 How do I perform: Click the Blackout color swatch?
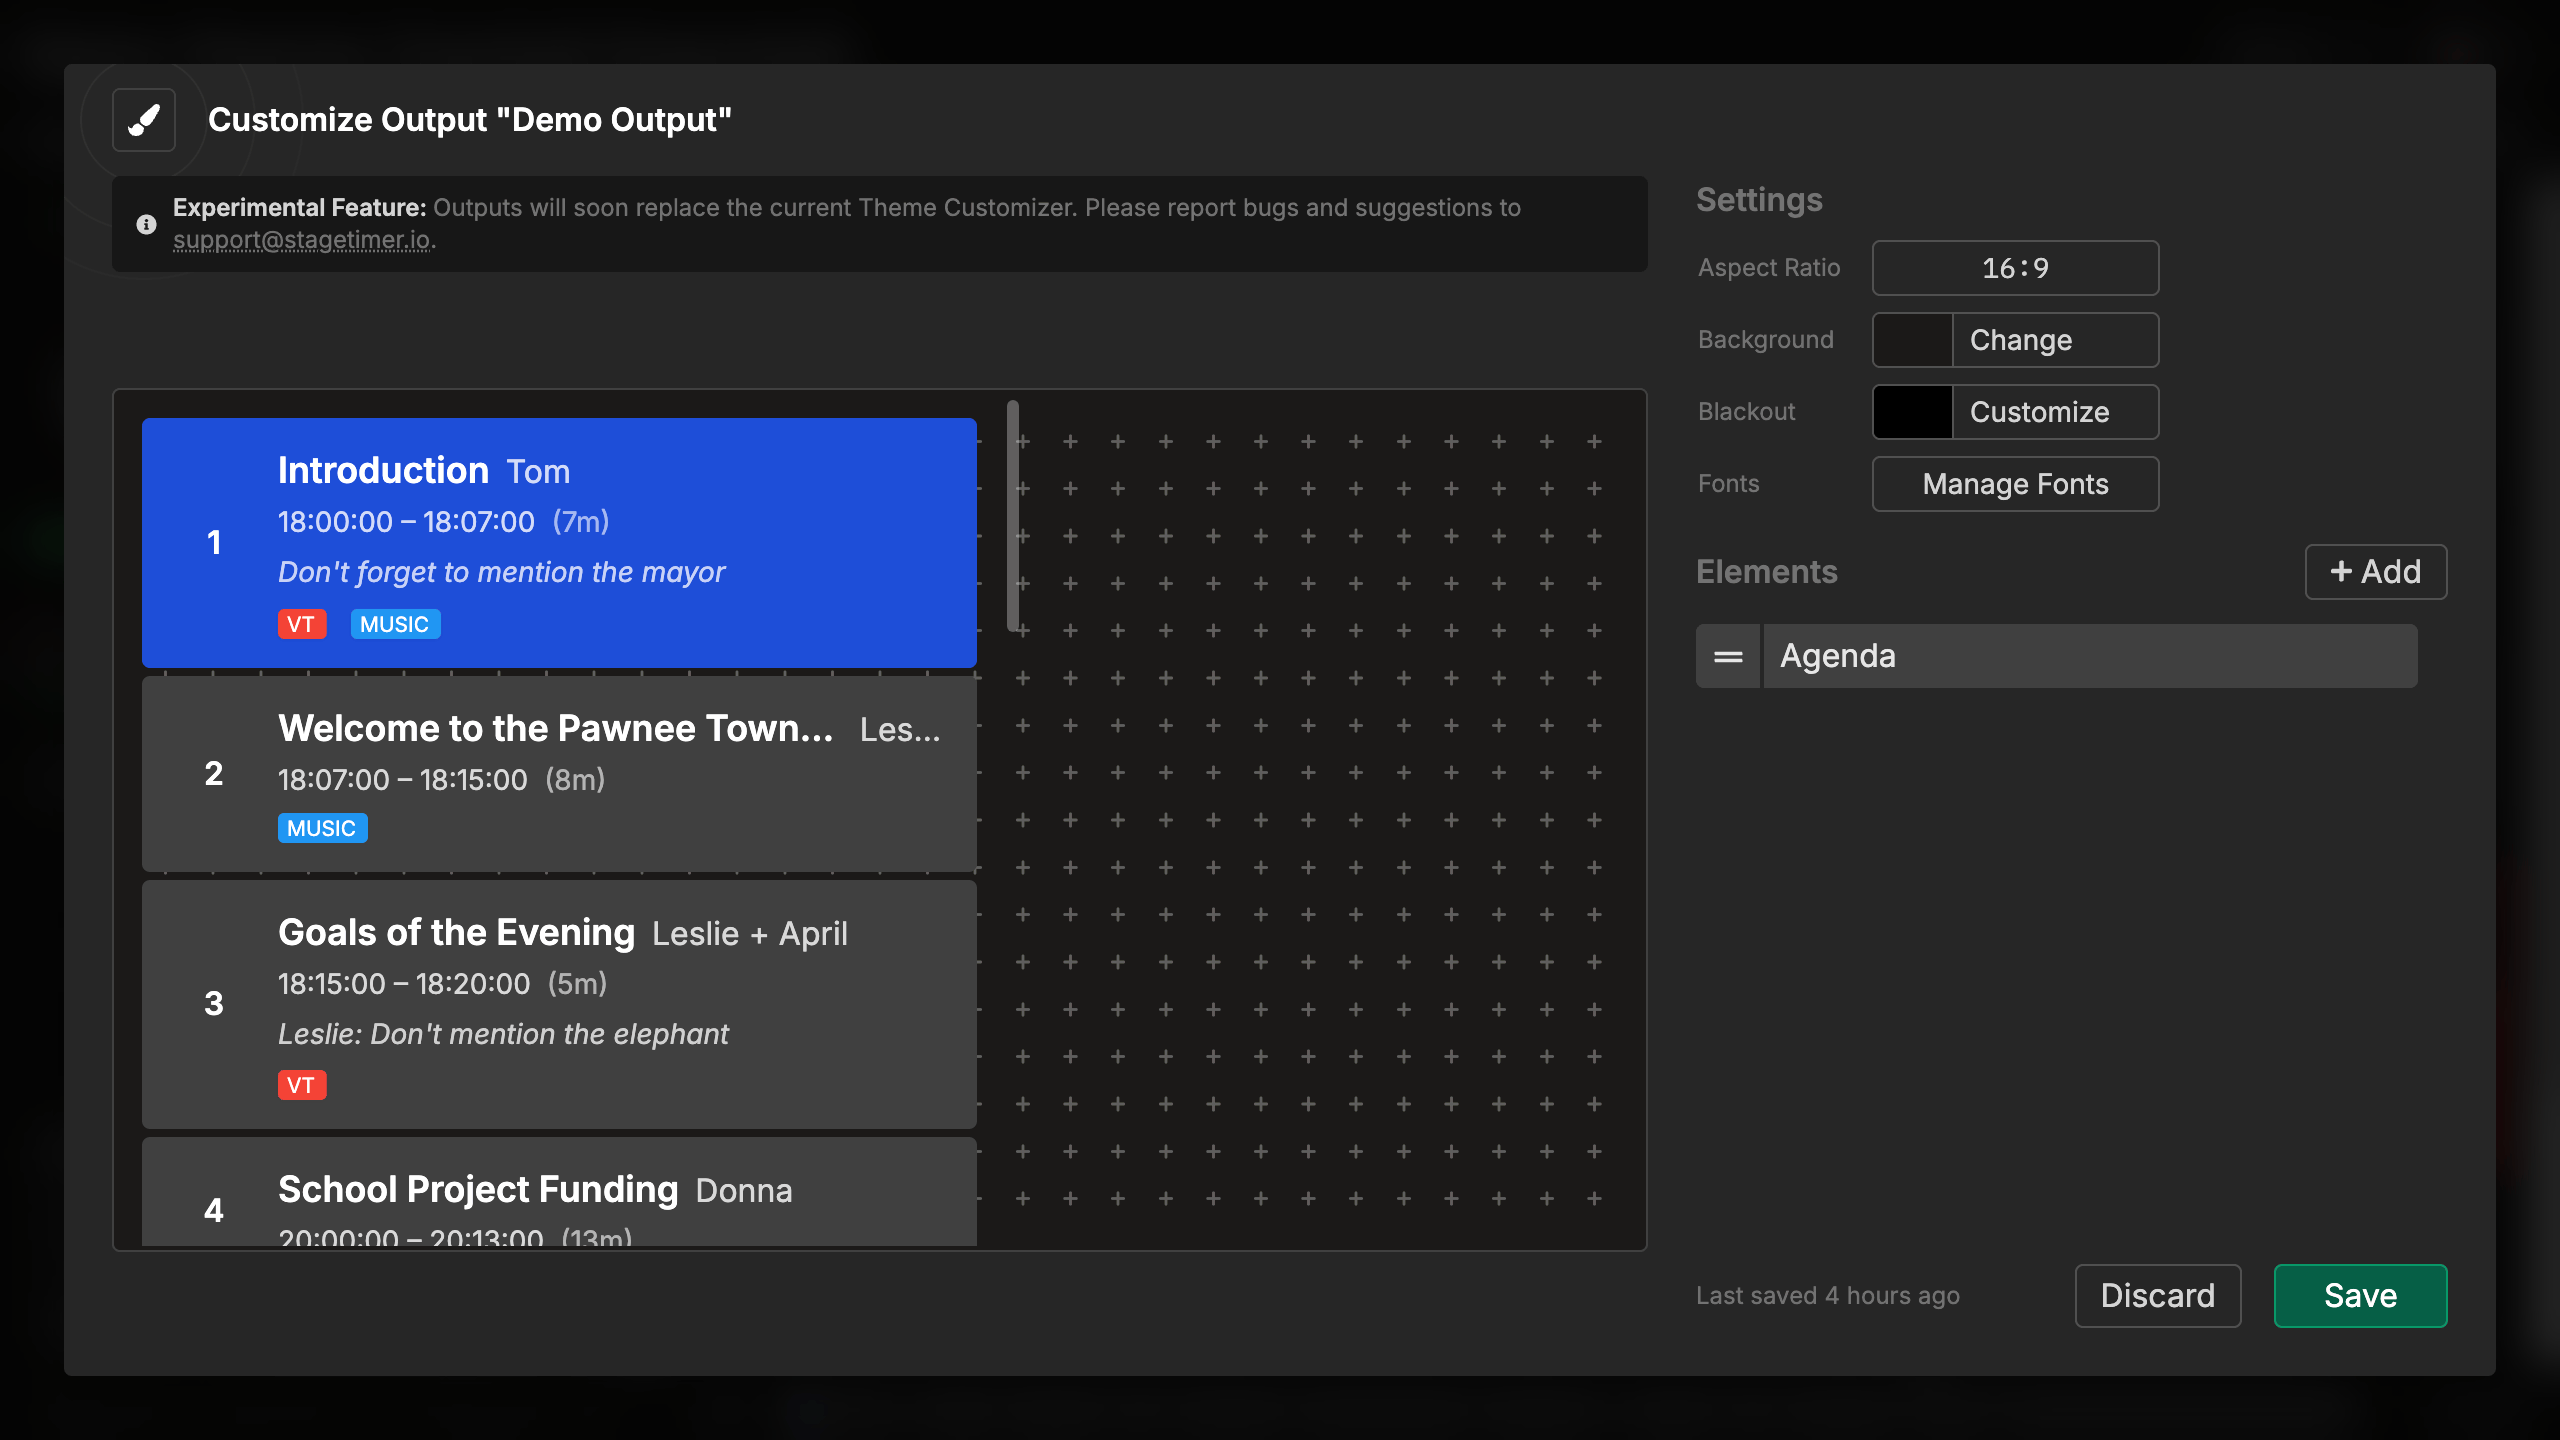1912,412
